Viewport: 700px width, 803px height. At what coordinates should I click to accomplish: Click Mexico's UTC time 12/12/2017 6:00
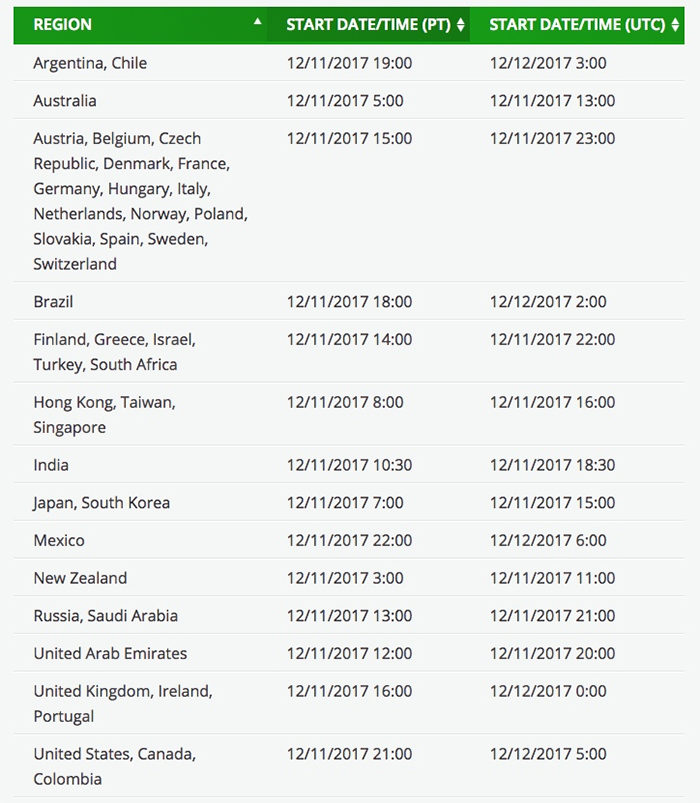[548, 540]
